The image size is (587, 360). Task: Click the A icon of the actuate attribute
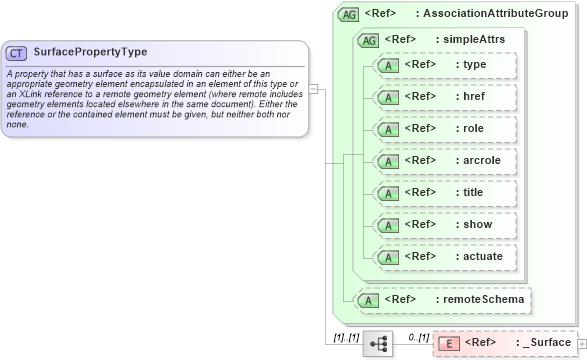click(x=388, y=258)
